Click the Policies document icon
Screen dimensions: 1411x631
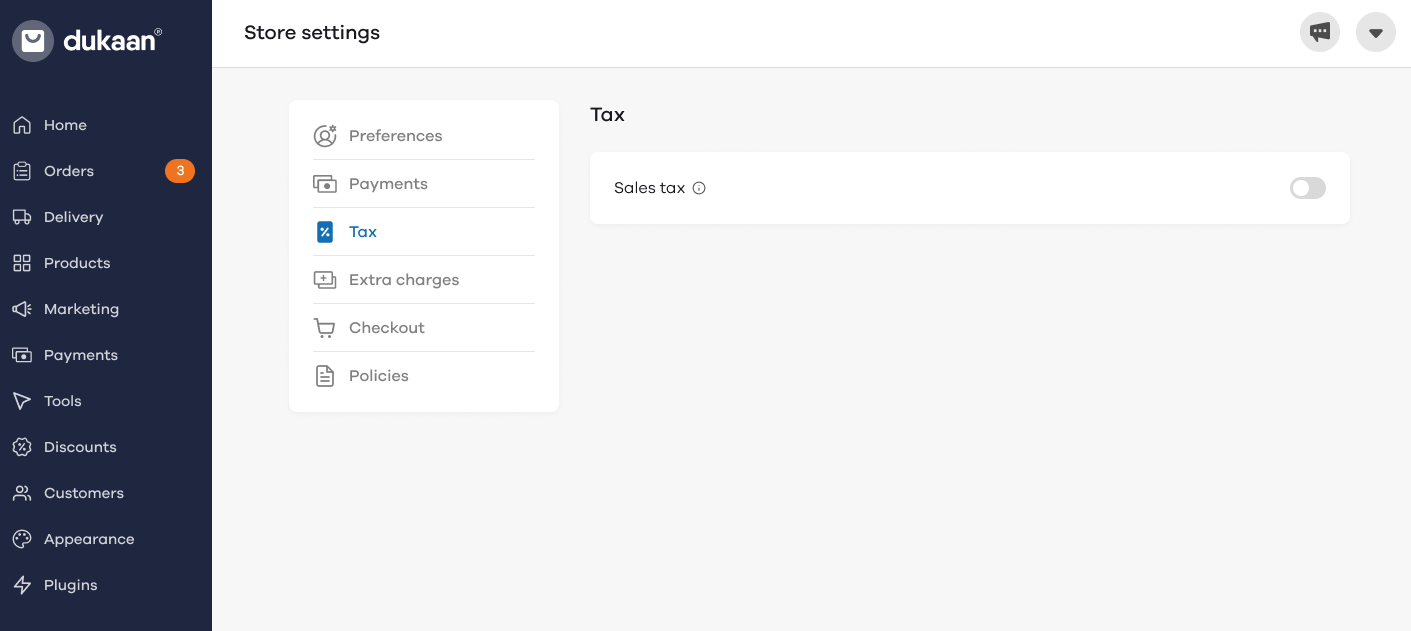coord(325,376)
